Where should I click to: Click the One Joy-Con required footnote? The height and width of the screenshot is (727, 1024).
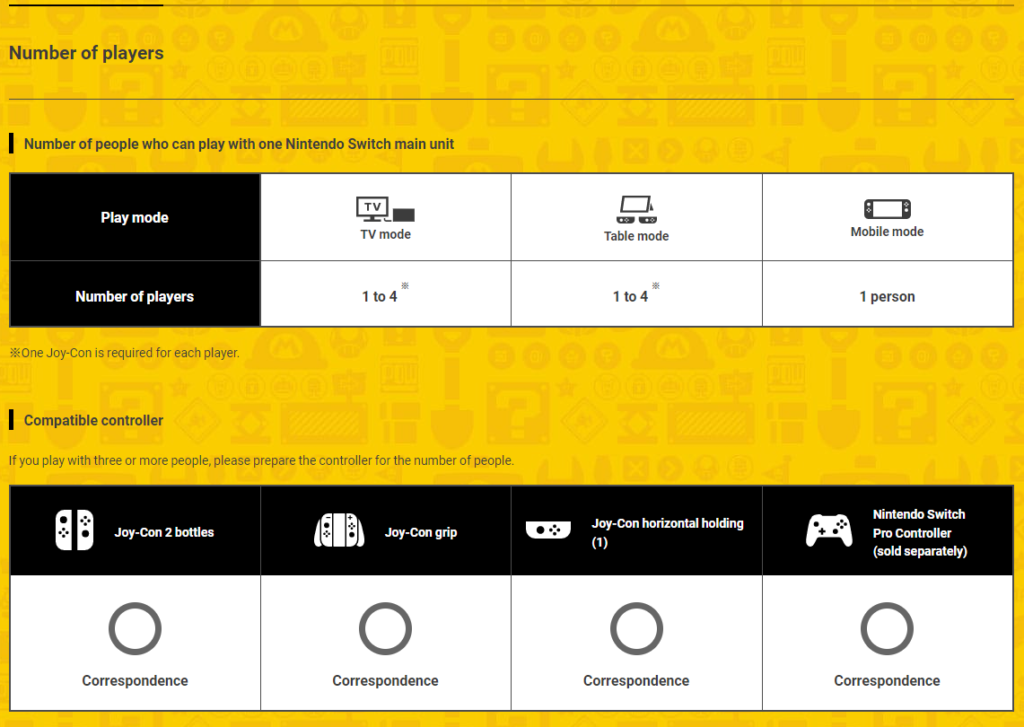coord(124,352)
